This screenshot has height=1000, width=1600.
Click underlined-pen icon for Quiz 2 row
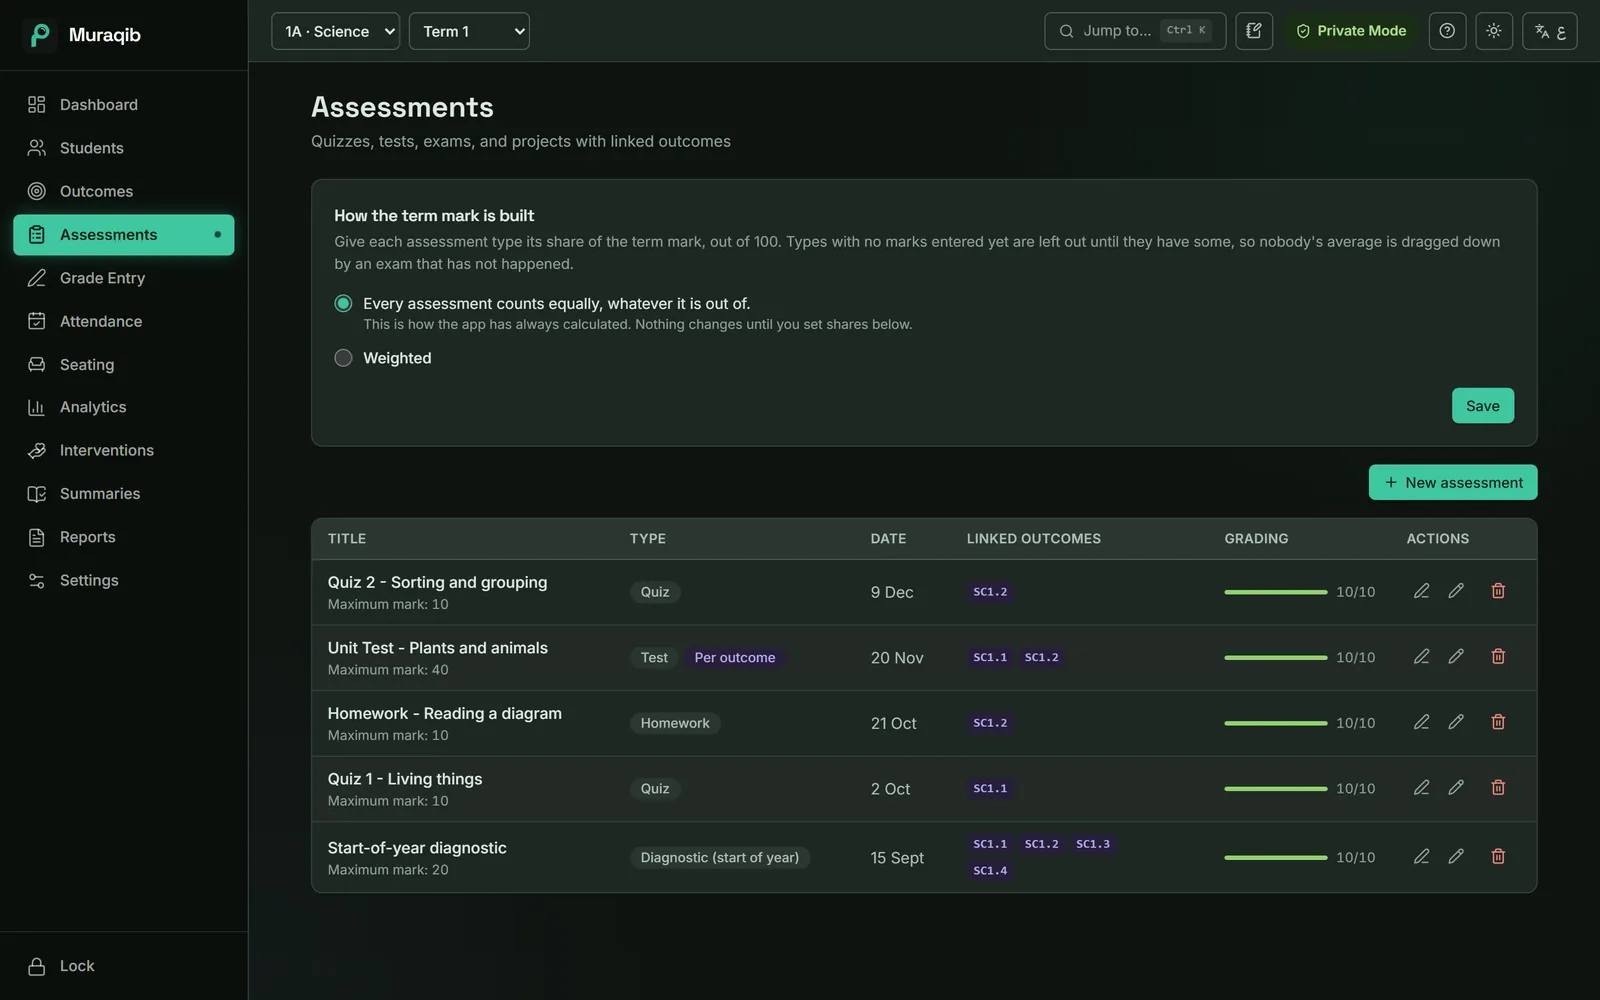1421,591
